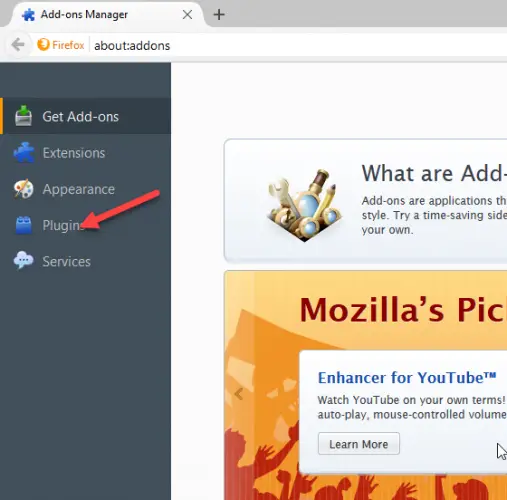Screen dimensions: 507x500
Task: Focus the about:addons address field
Action: click(x=299, y=45)
